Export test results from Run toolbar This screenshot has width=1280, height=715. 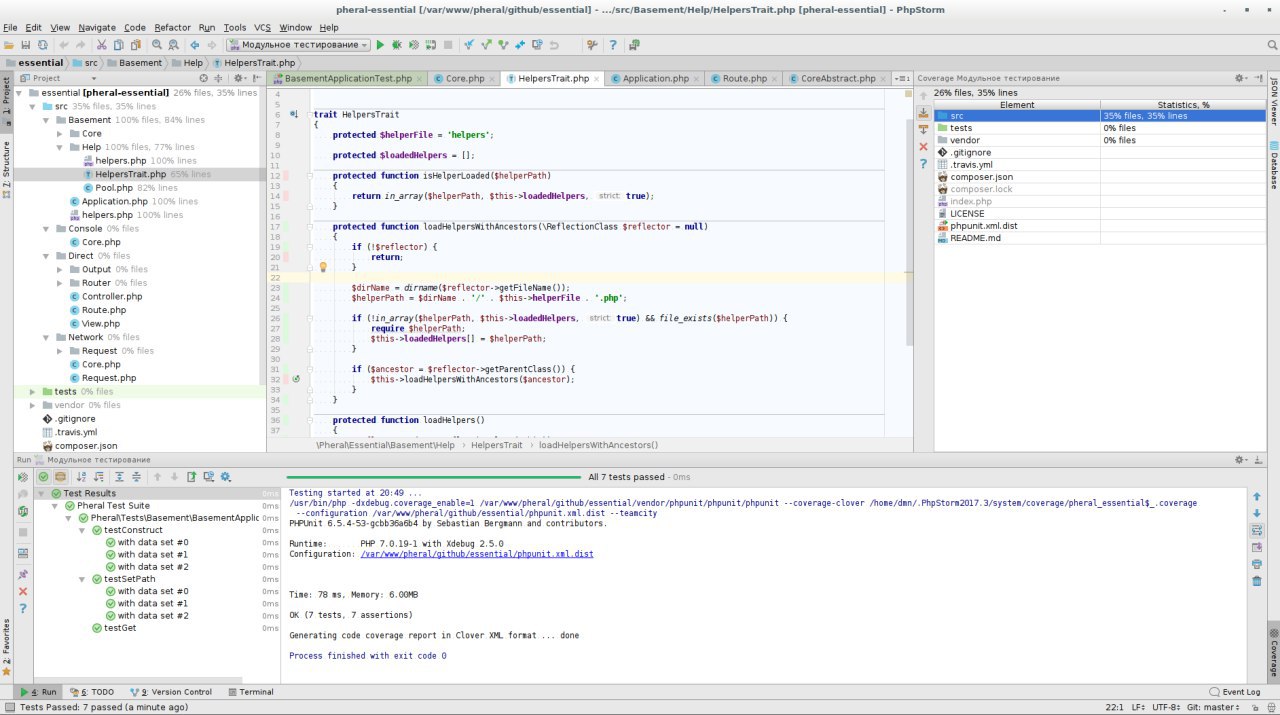(192, 477)
